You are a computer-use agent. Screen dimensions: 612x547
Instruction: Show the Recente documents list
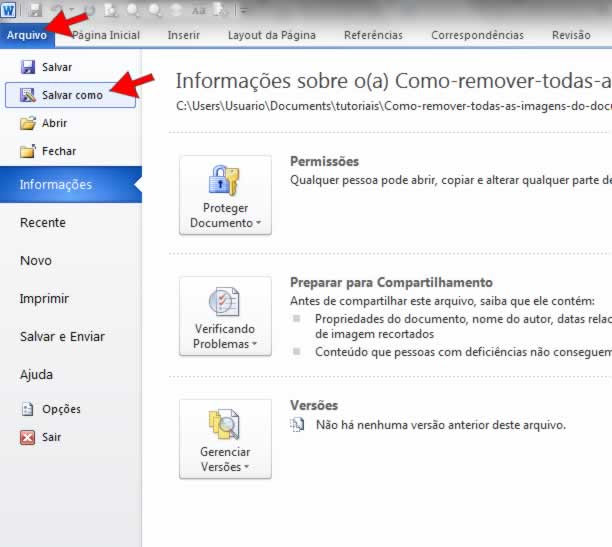tap(43, 223)
